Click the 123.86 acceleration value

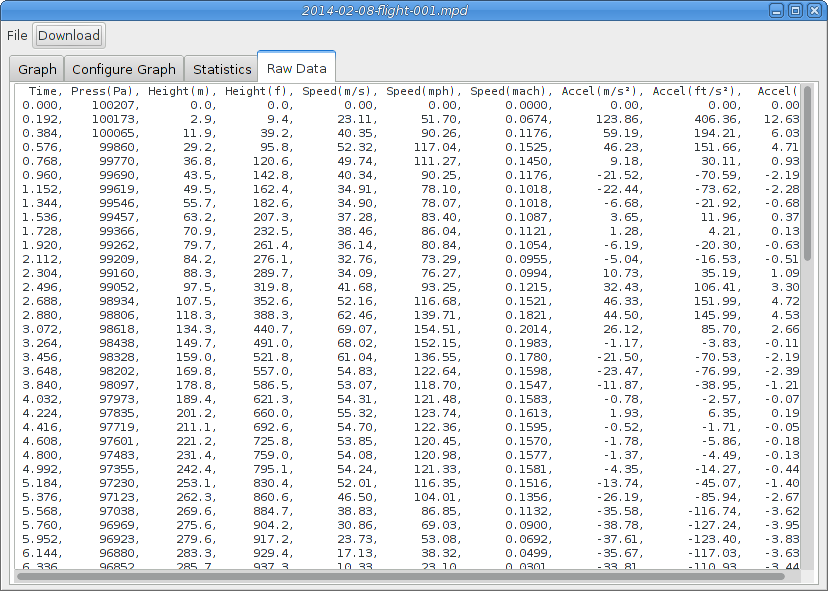[621, 118]
